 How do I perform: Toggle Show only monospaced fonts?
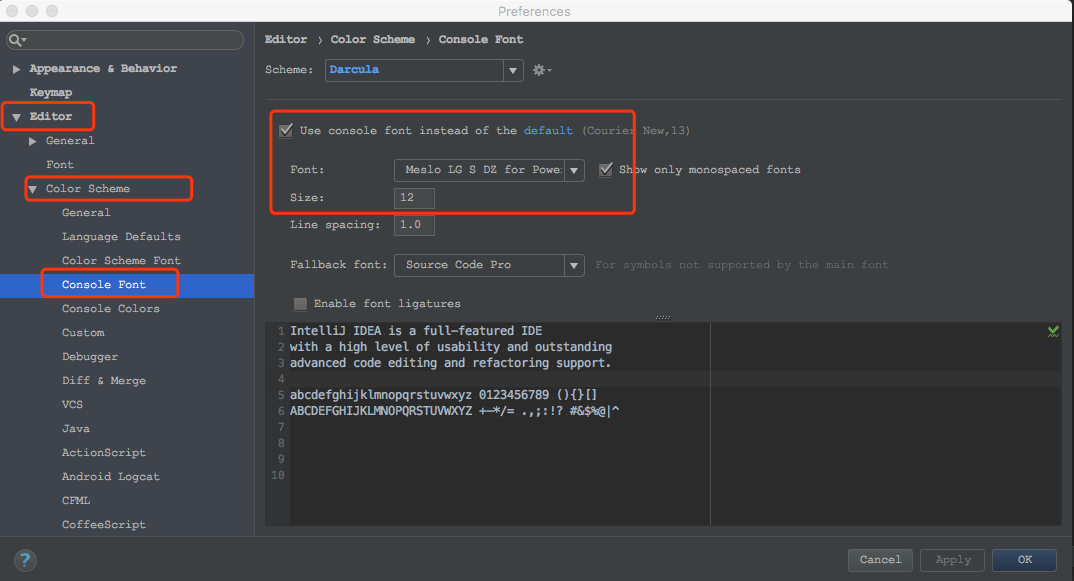[605, 169]
